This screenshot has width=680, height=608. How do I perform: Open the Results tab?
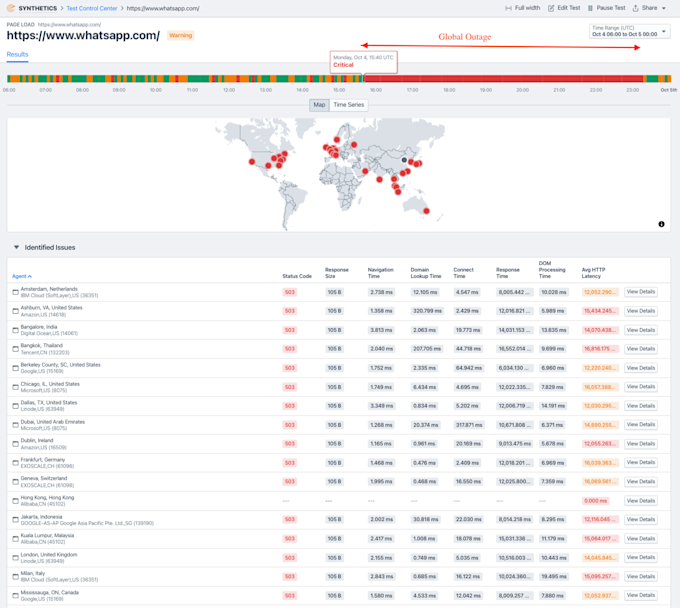pos(17,55)
